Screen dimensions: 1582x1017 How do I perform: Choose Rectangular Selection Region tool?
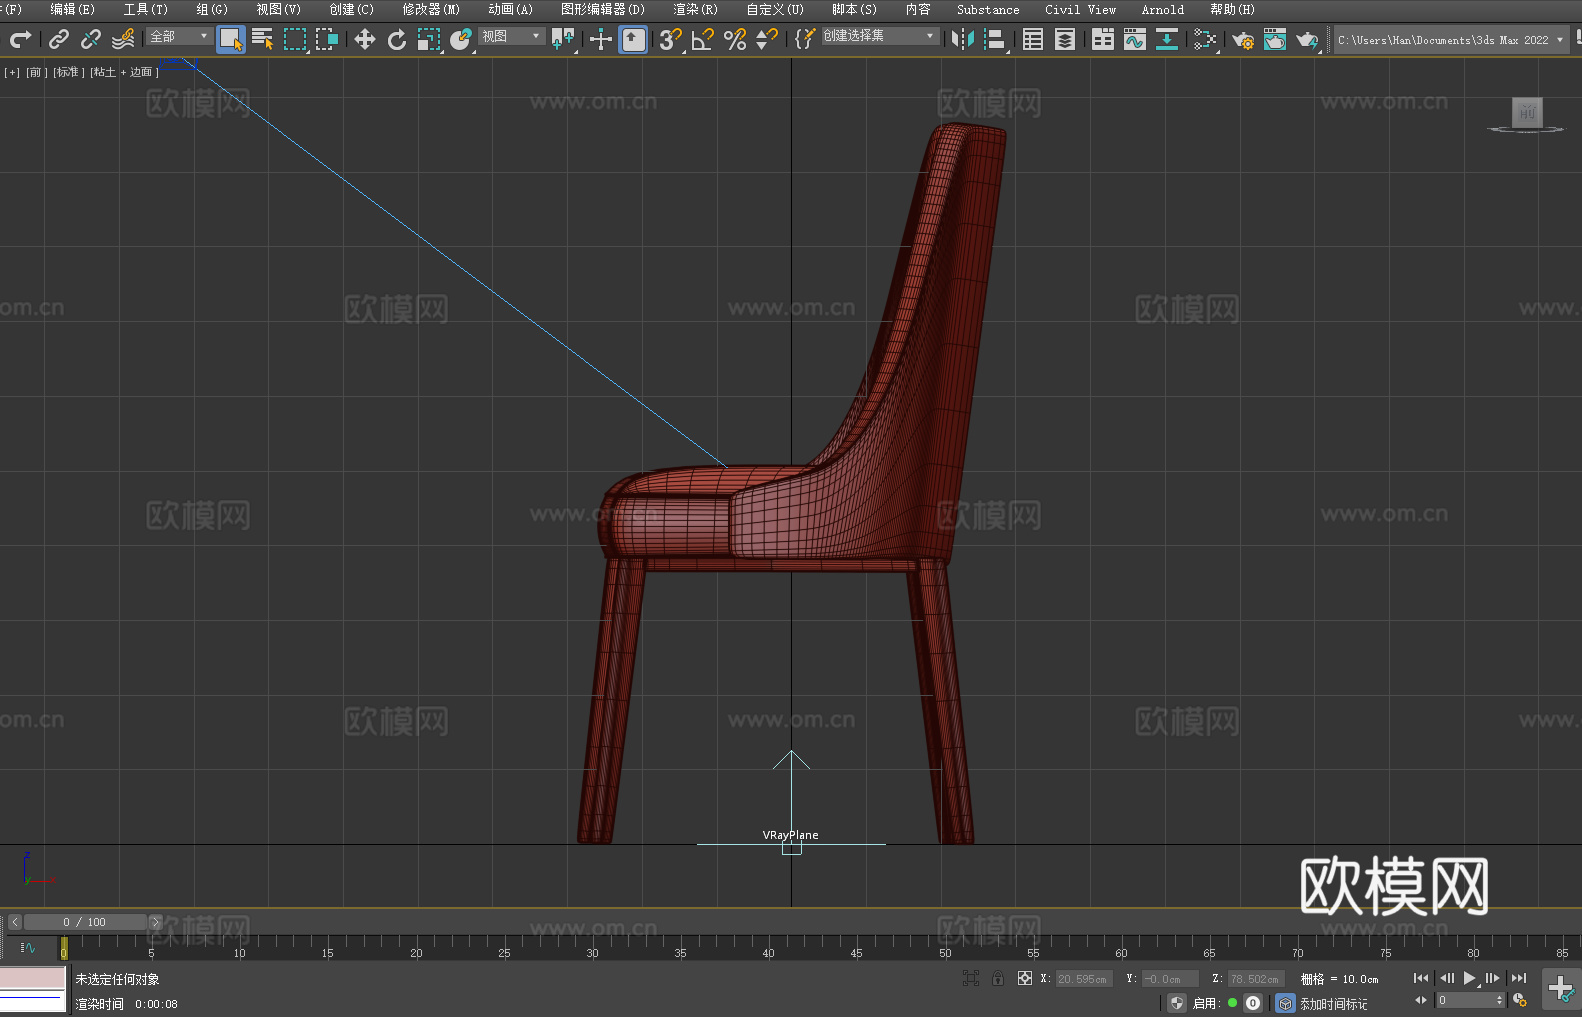[295, 39]
